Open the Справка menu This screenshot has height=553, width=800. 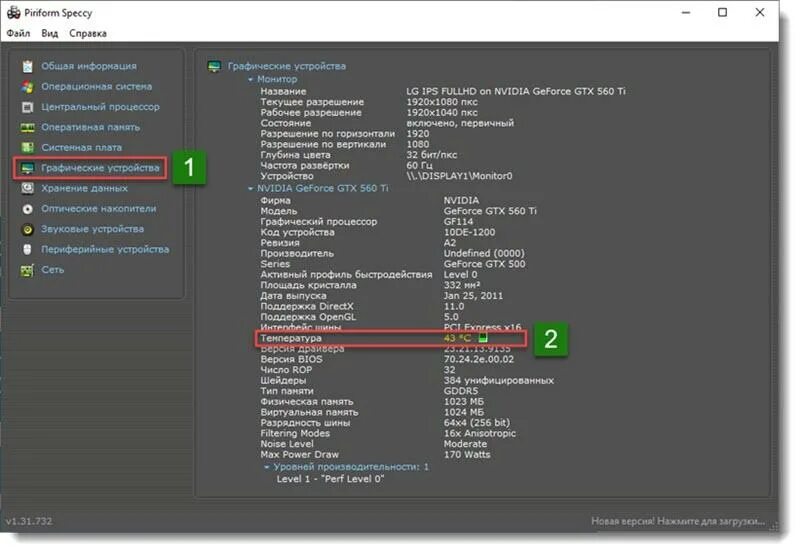(88, 33)
